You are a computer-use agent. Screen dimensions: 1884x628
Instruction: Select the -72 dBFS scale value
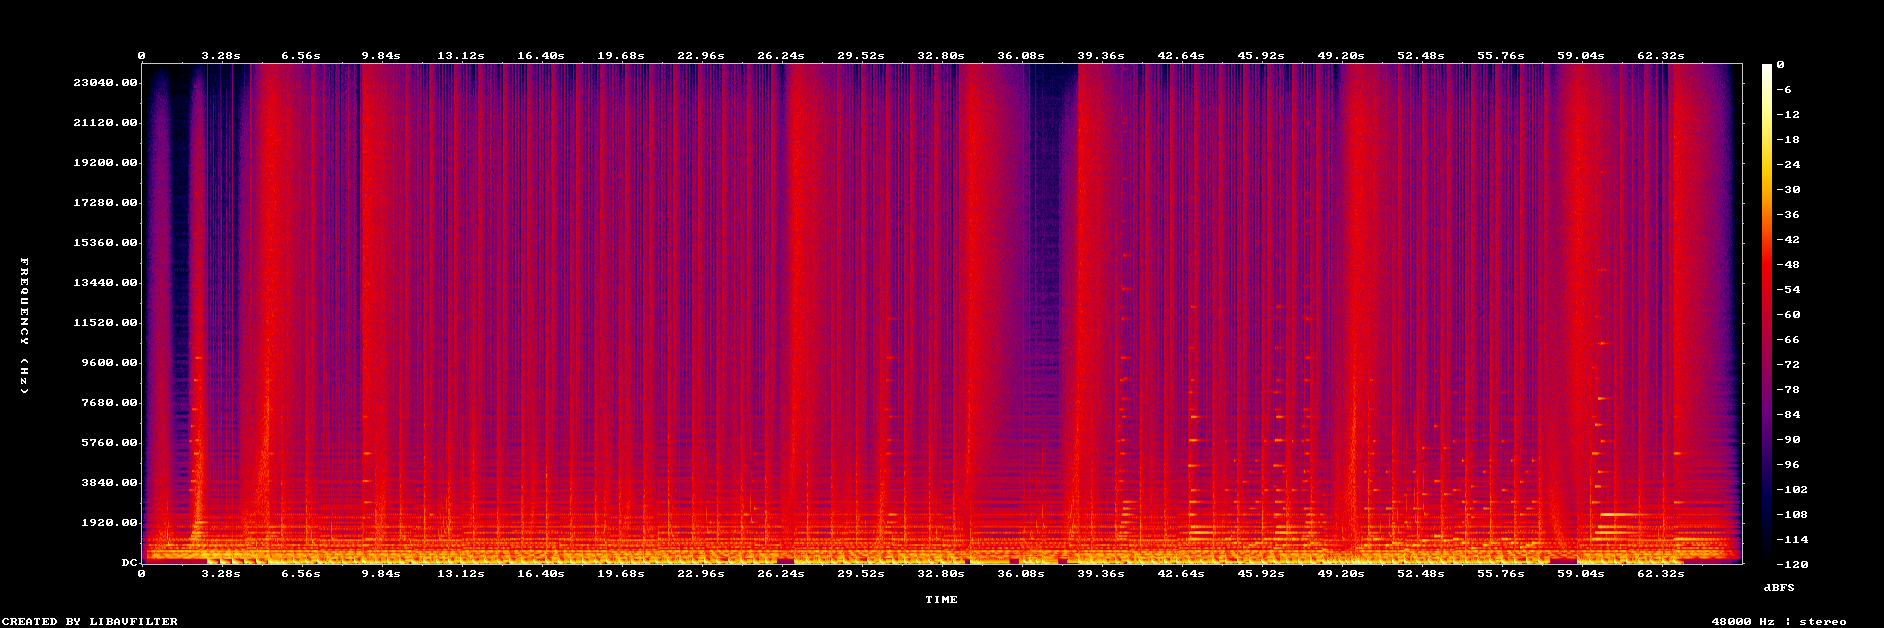pyautogui.click(x=1787, y=365)
